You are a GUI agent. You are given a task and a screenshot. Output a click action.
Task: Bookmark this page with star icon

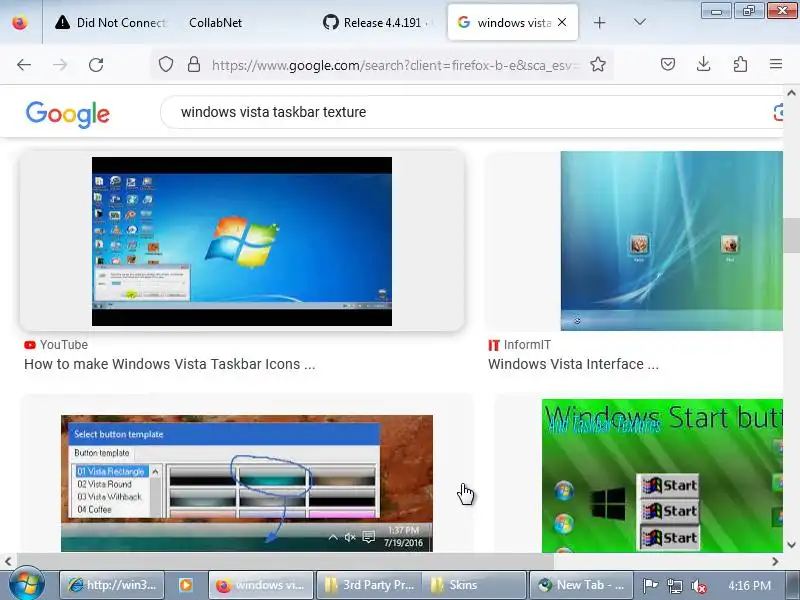(598, 65)
